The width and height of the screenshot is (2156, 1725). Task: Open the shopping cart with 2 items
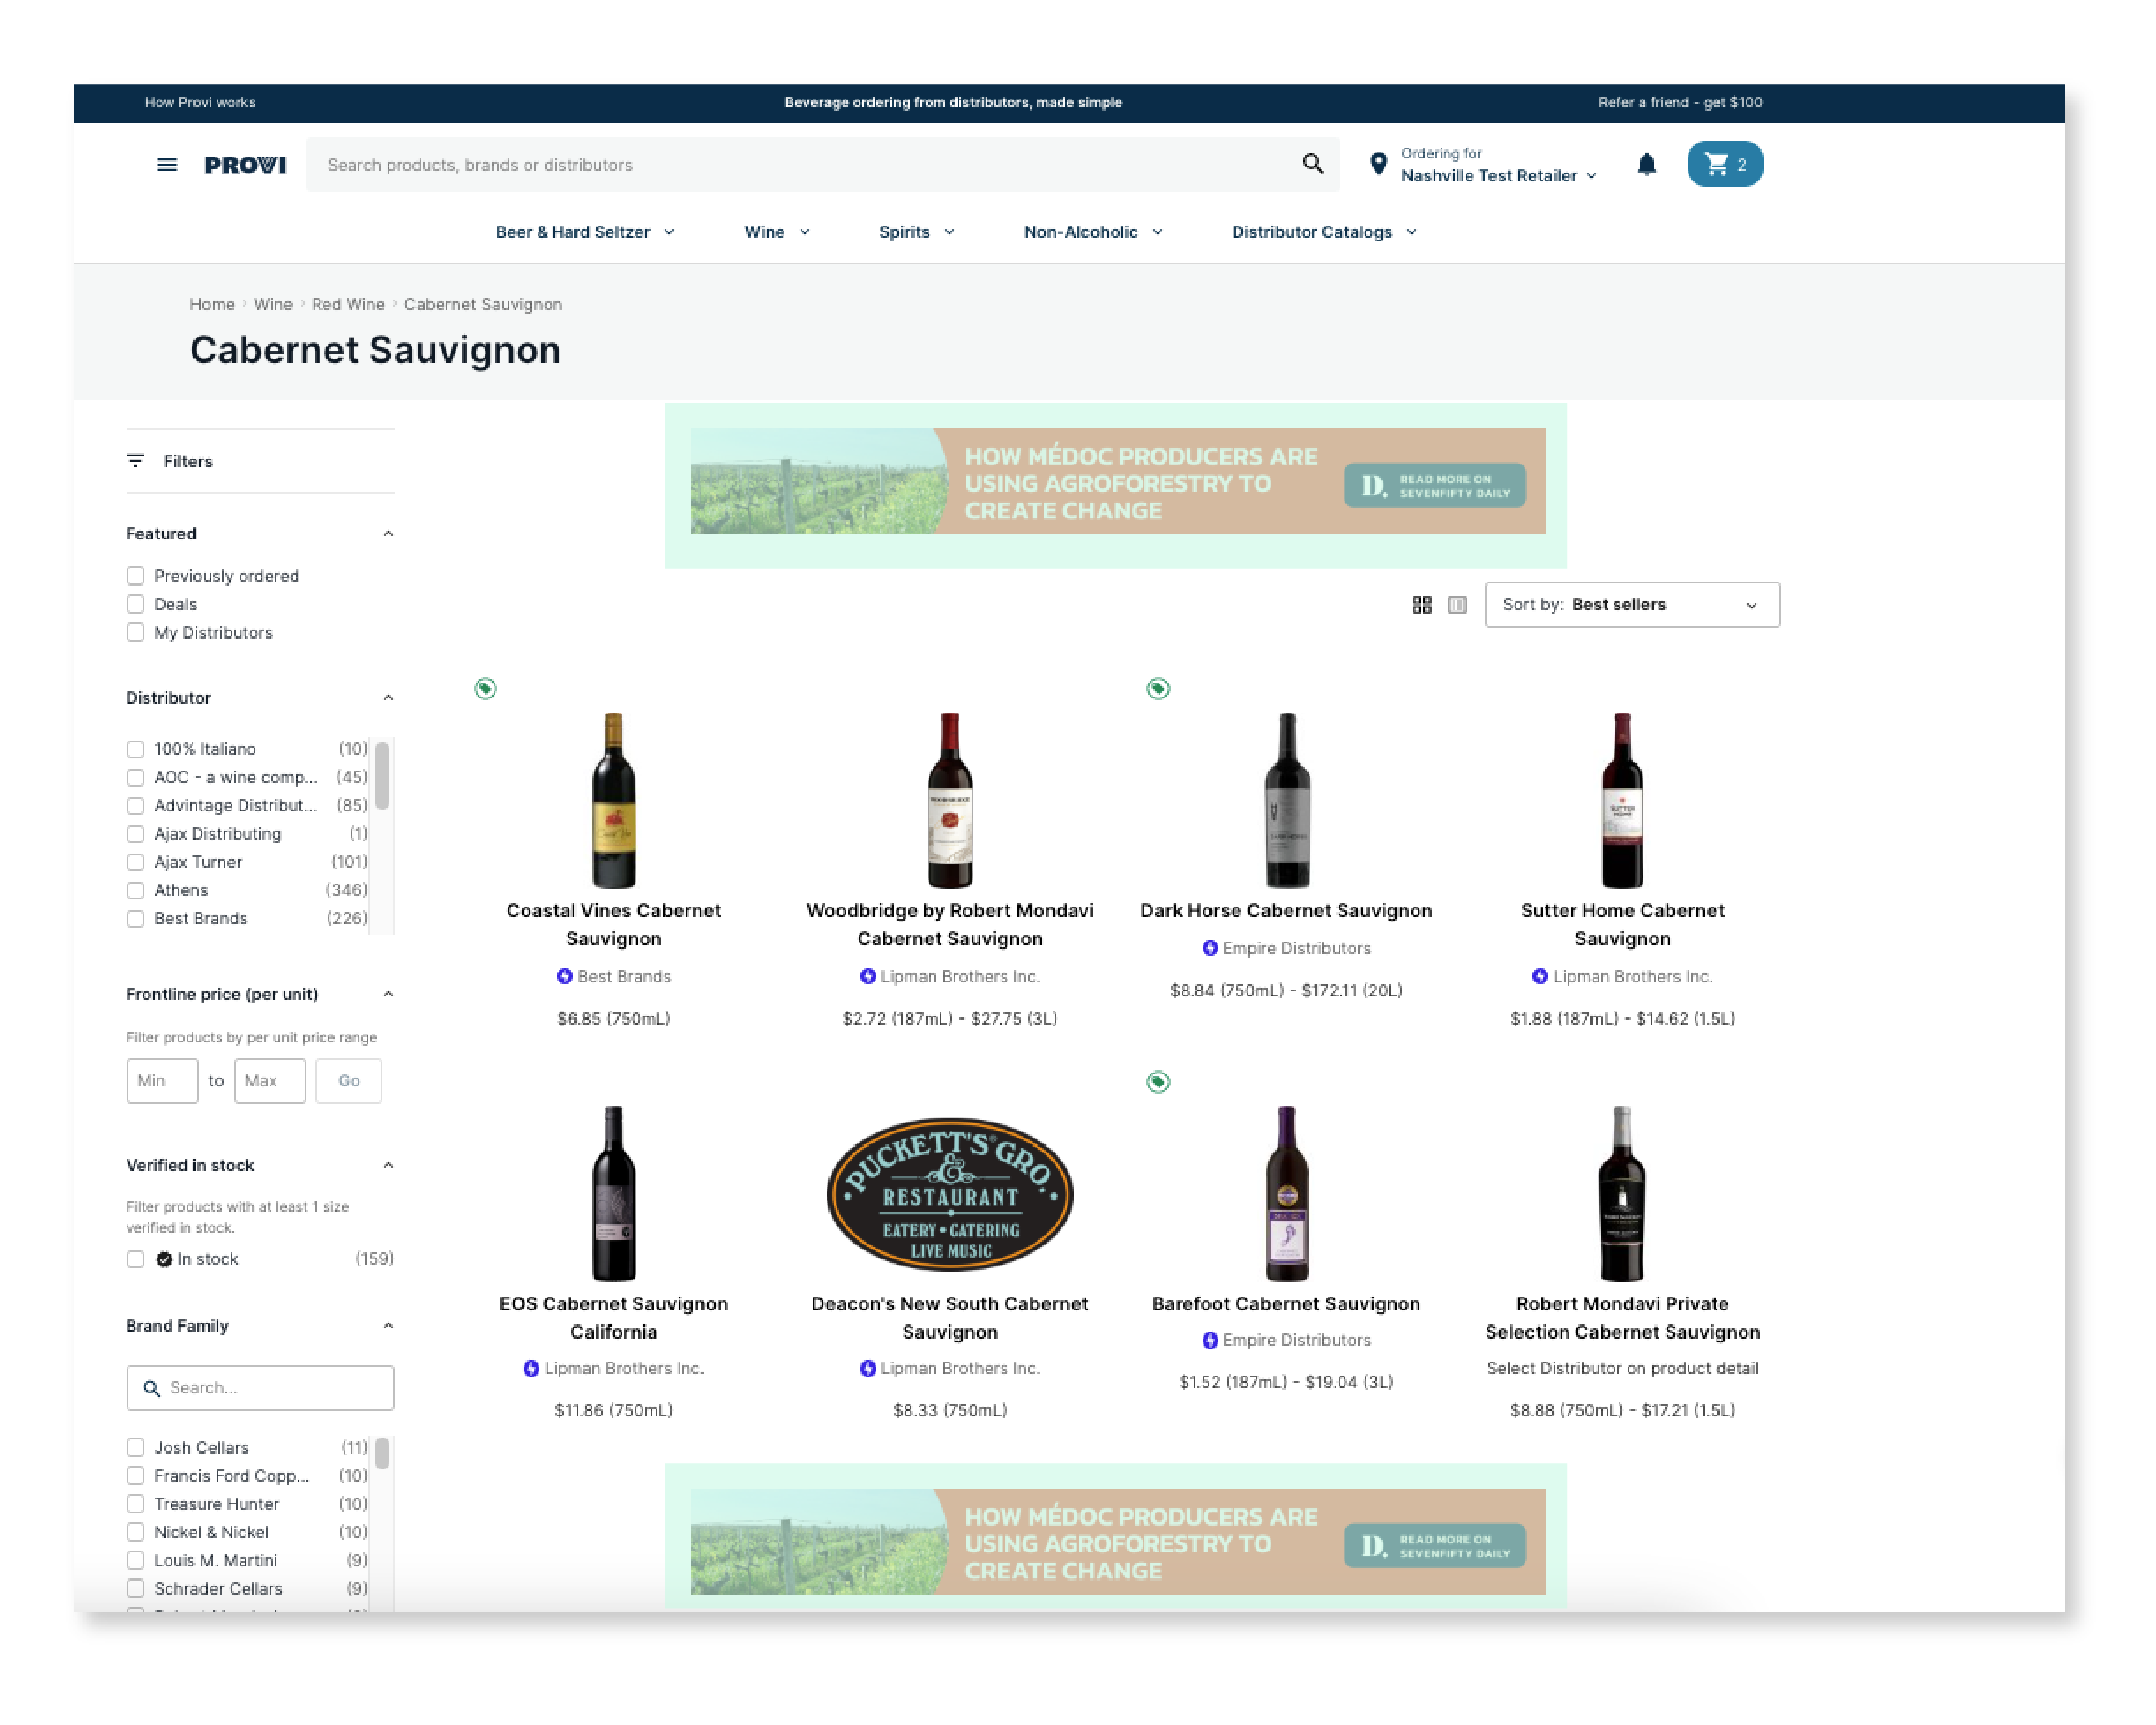[x=1725, y=164]
